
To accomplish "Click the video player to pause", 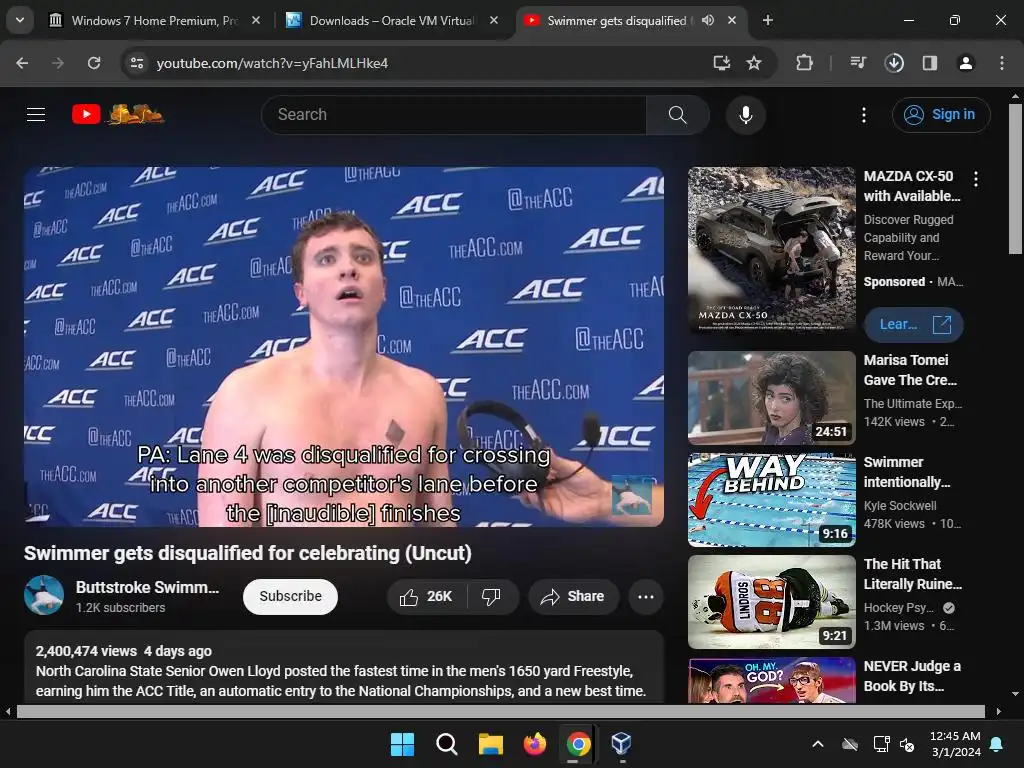I will 344,347.
